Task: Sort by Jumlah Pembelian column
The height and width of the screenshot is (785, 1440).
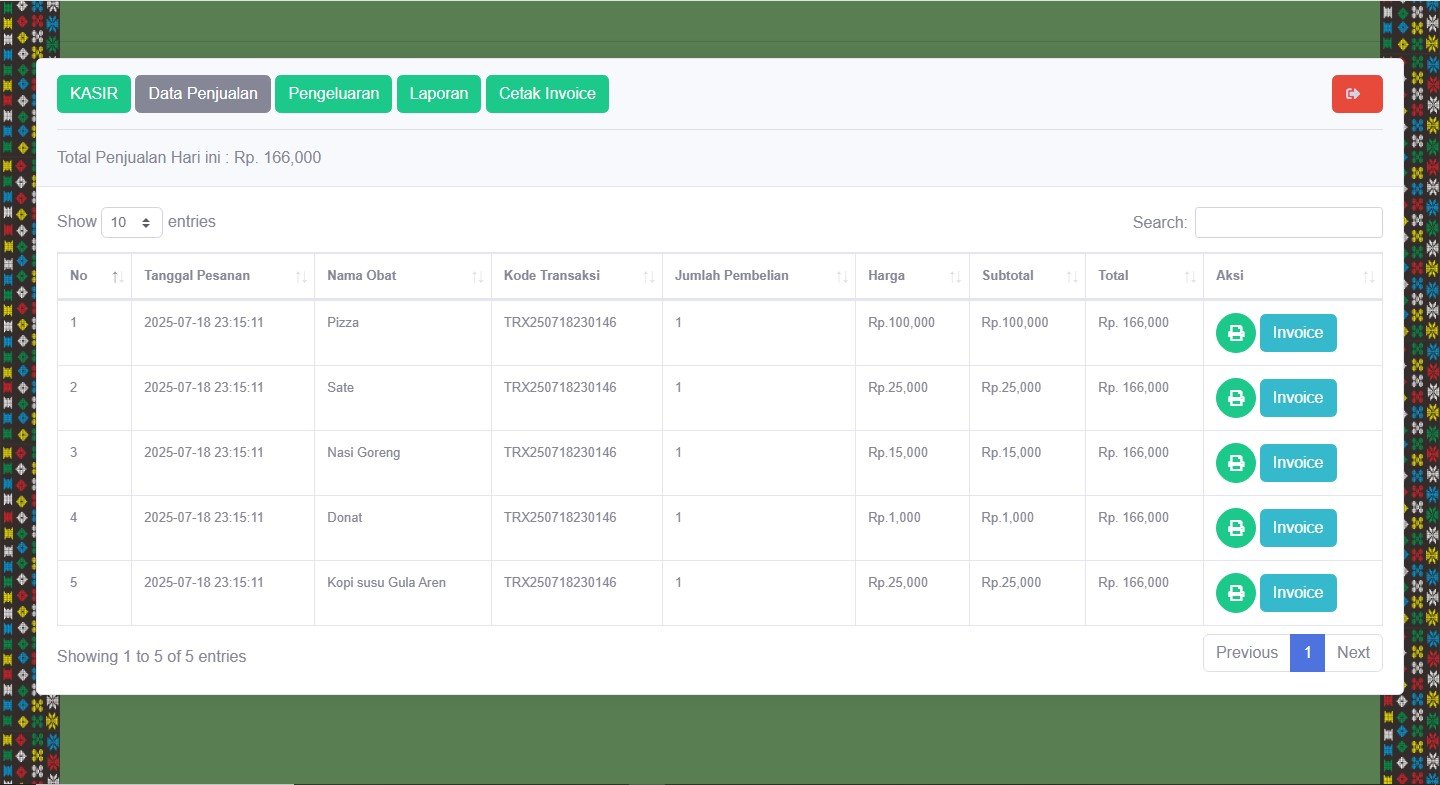Action: (x=758, y=276)
